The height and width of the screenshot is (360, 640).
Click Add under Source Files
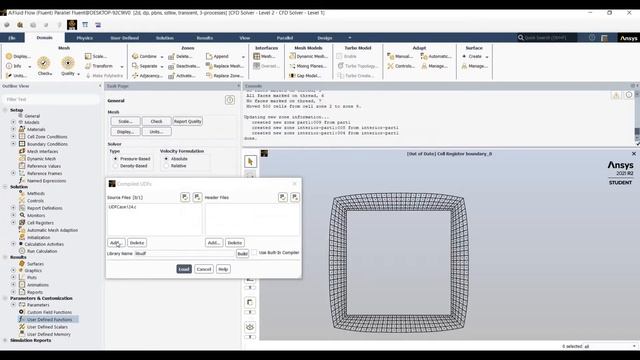(116, 242)
